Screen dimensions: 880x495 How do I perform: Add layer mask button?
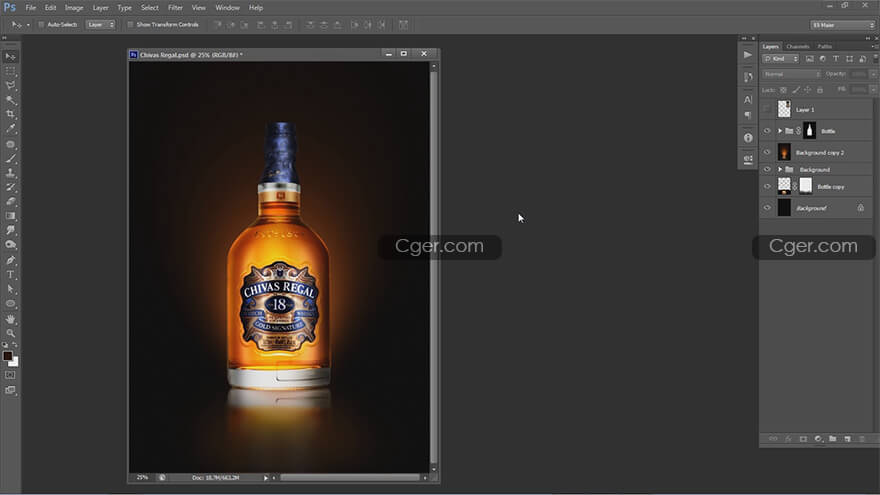[803, 439]
